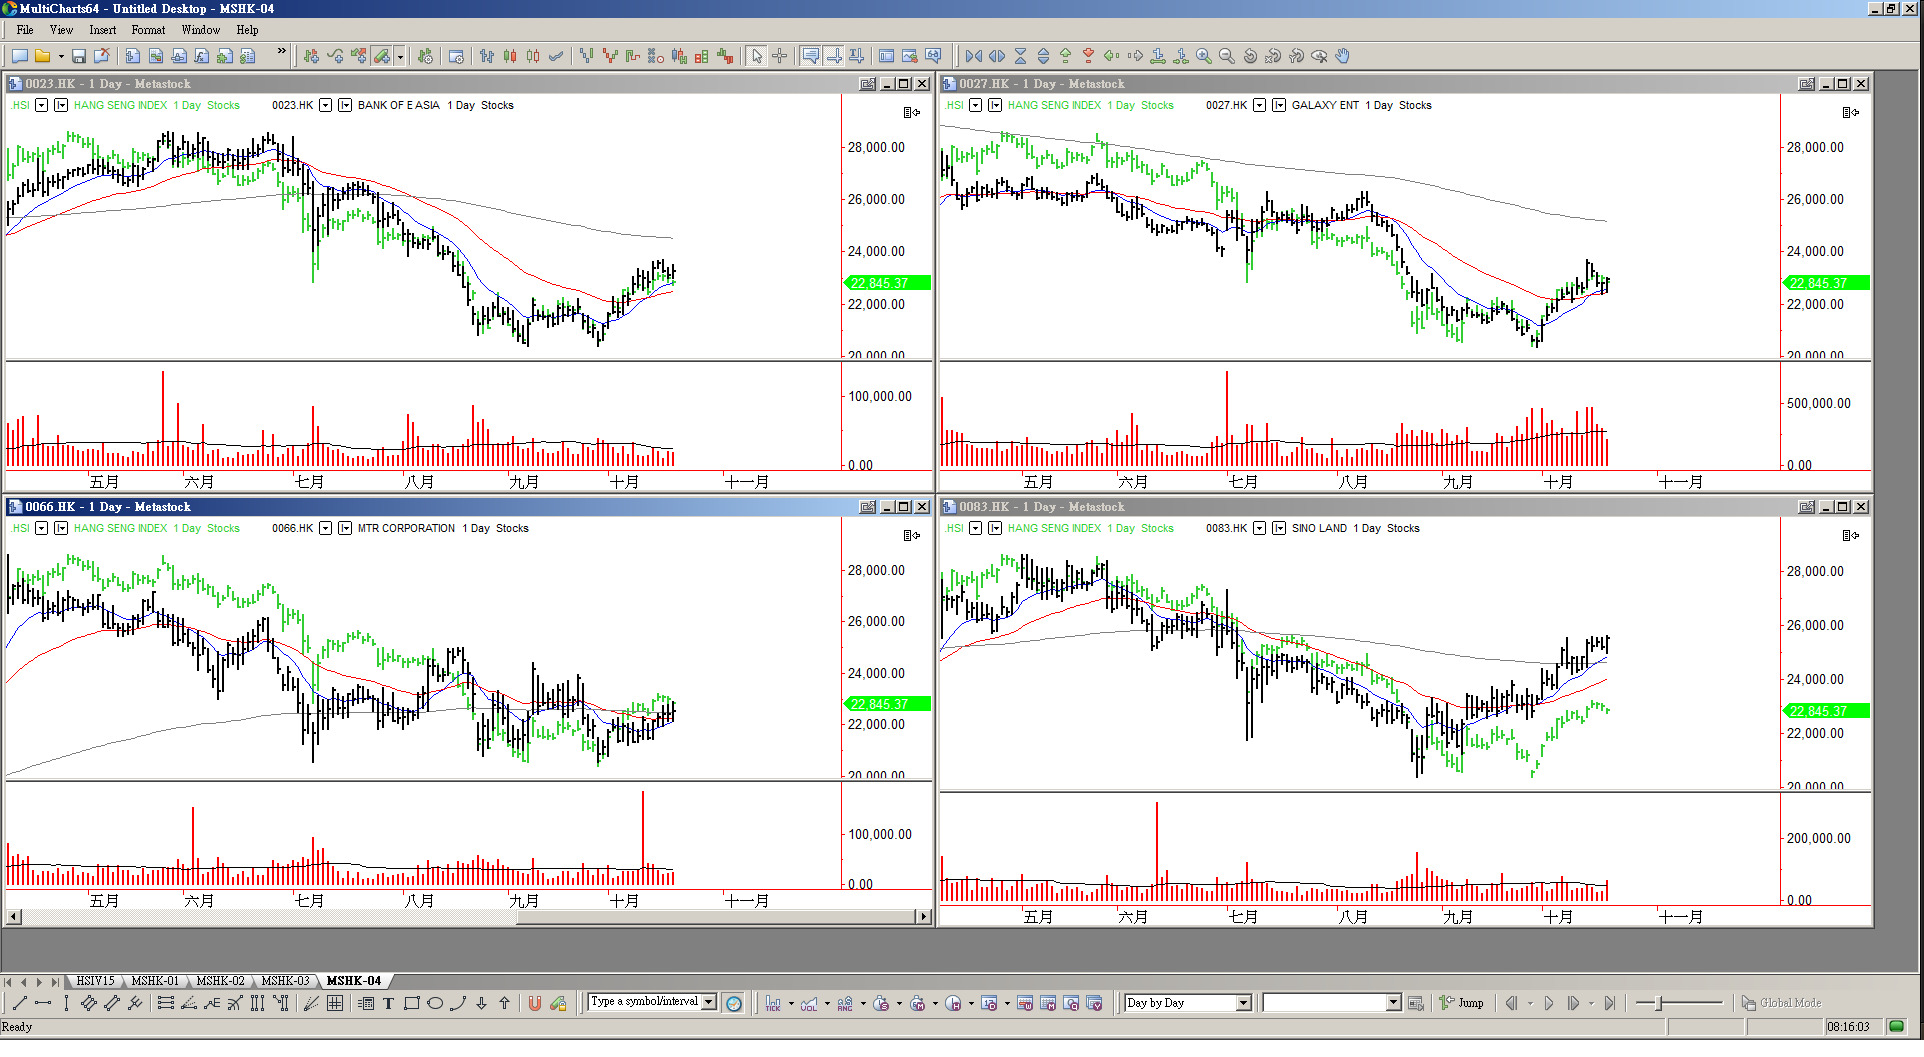Click the Save workspace floppy disk icon
This screenshot has width=1924, height=1057.
79,56
